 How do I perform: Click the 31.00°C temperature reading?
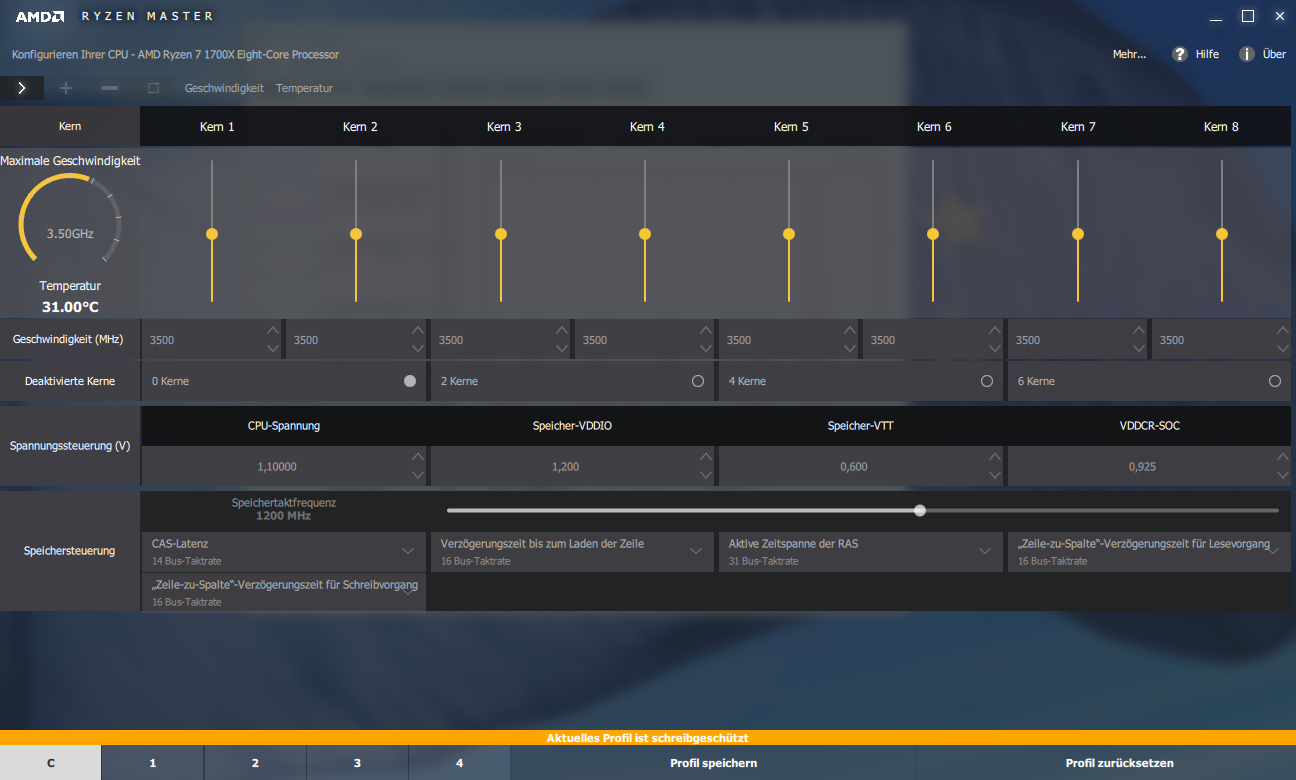70,307
